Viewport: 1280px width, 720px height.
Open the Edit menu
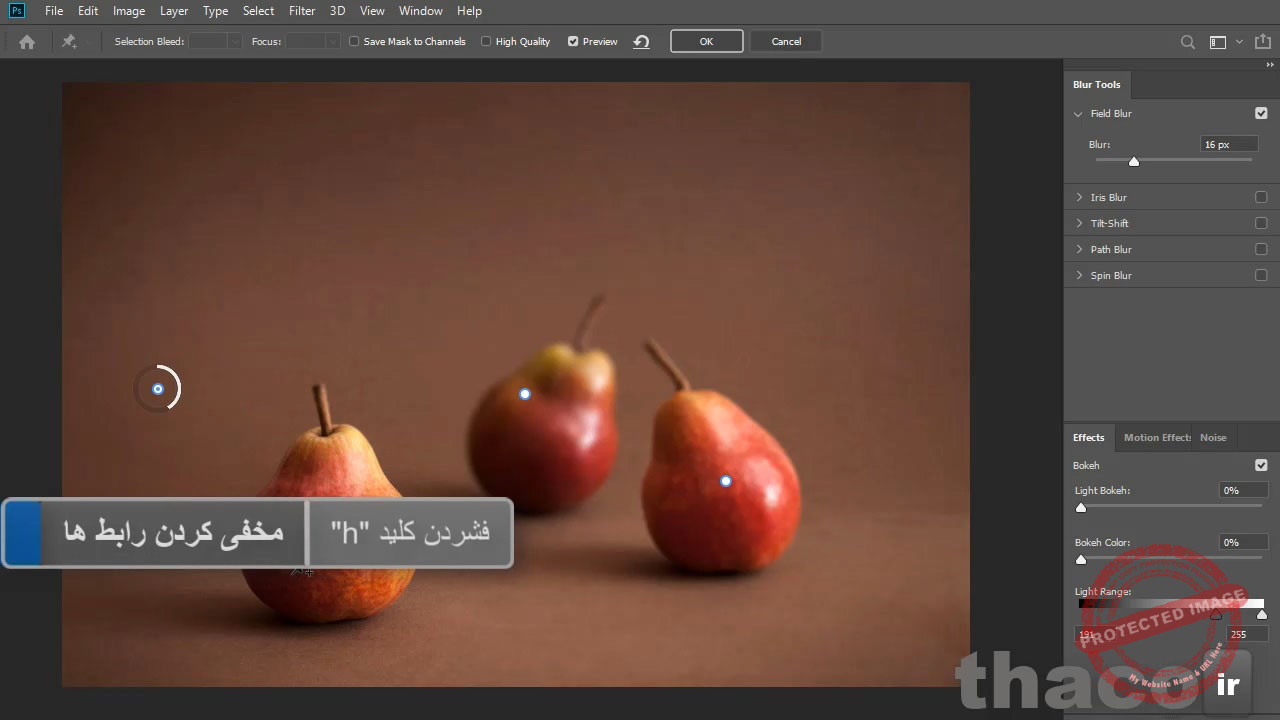point(88,11)
